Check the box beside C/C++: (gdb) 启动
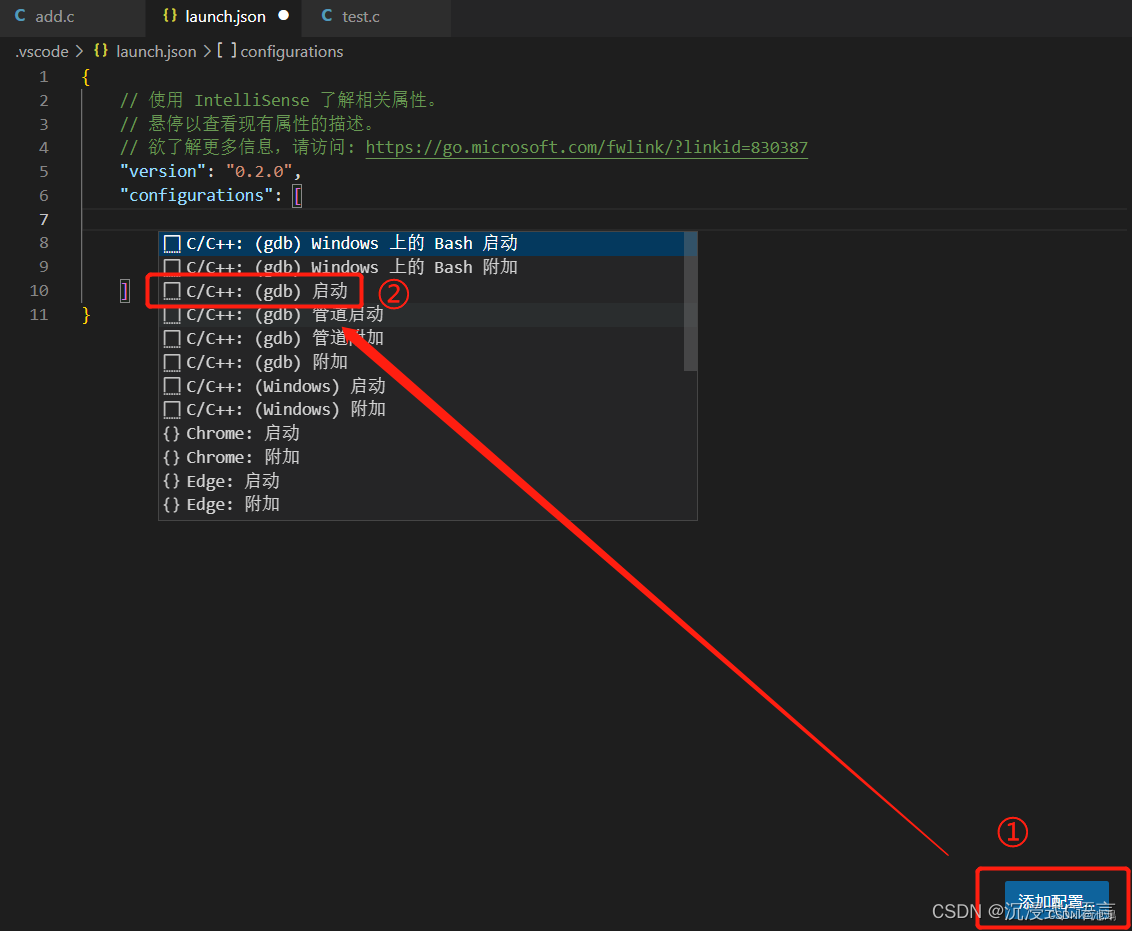Image resolution: width=1132 pixels, height=931 pixels. click(171, 291)
